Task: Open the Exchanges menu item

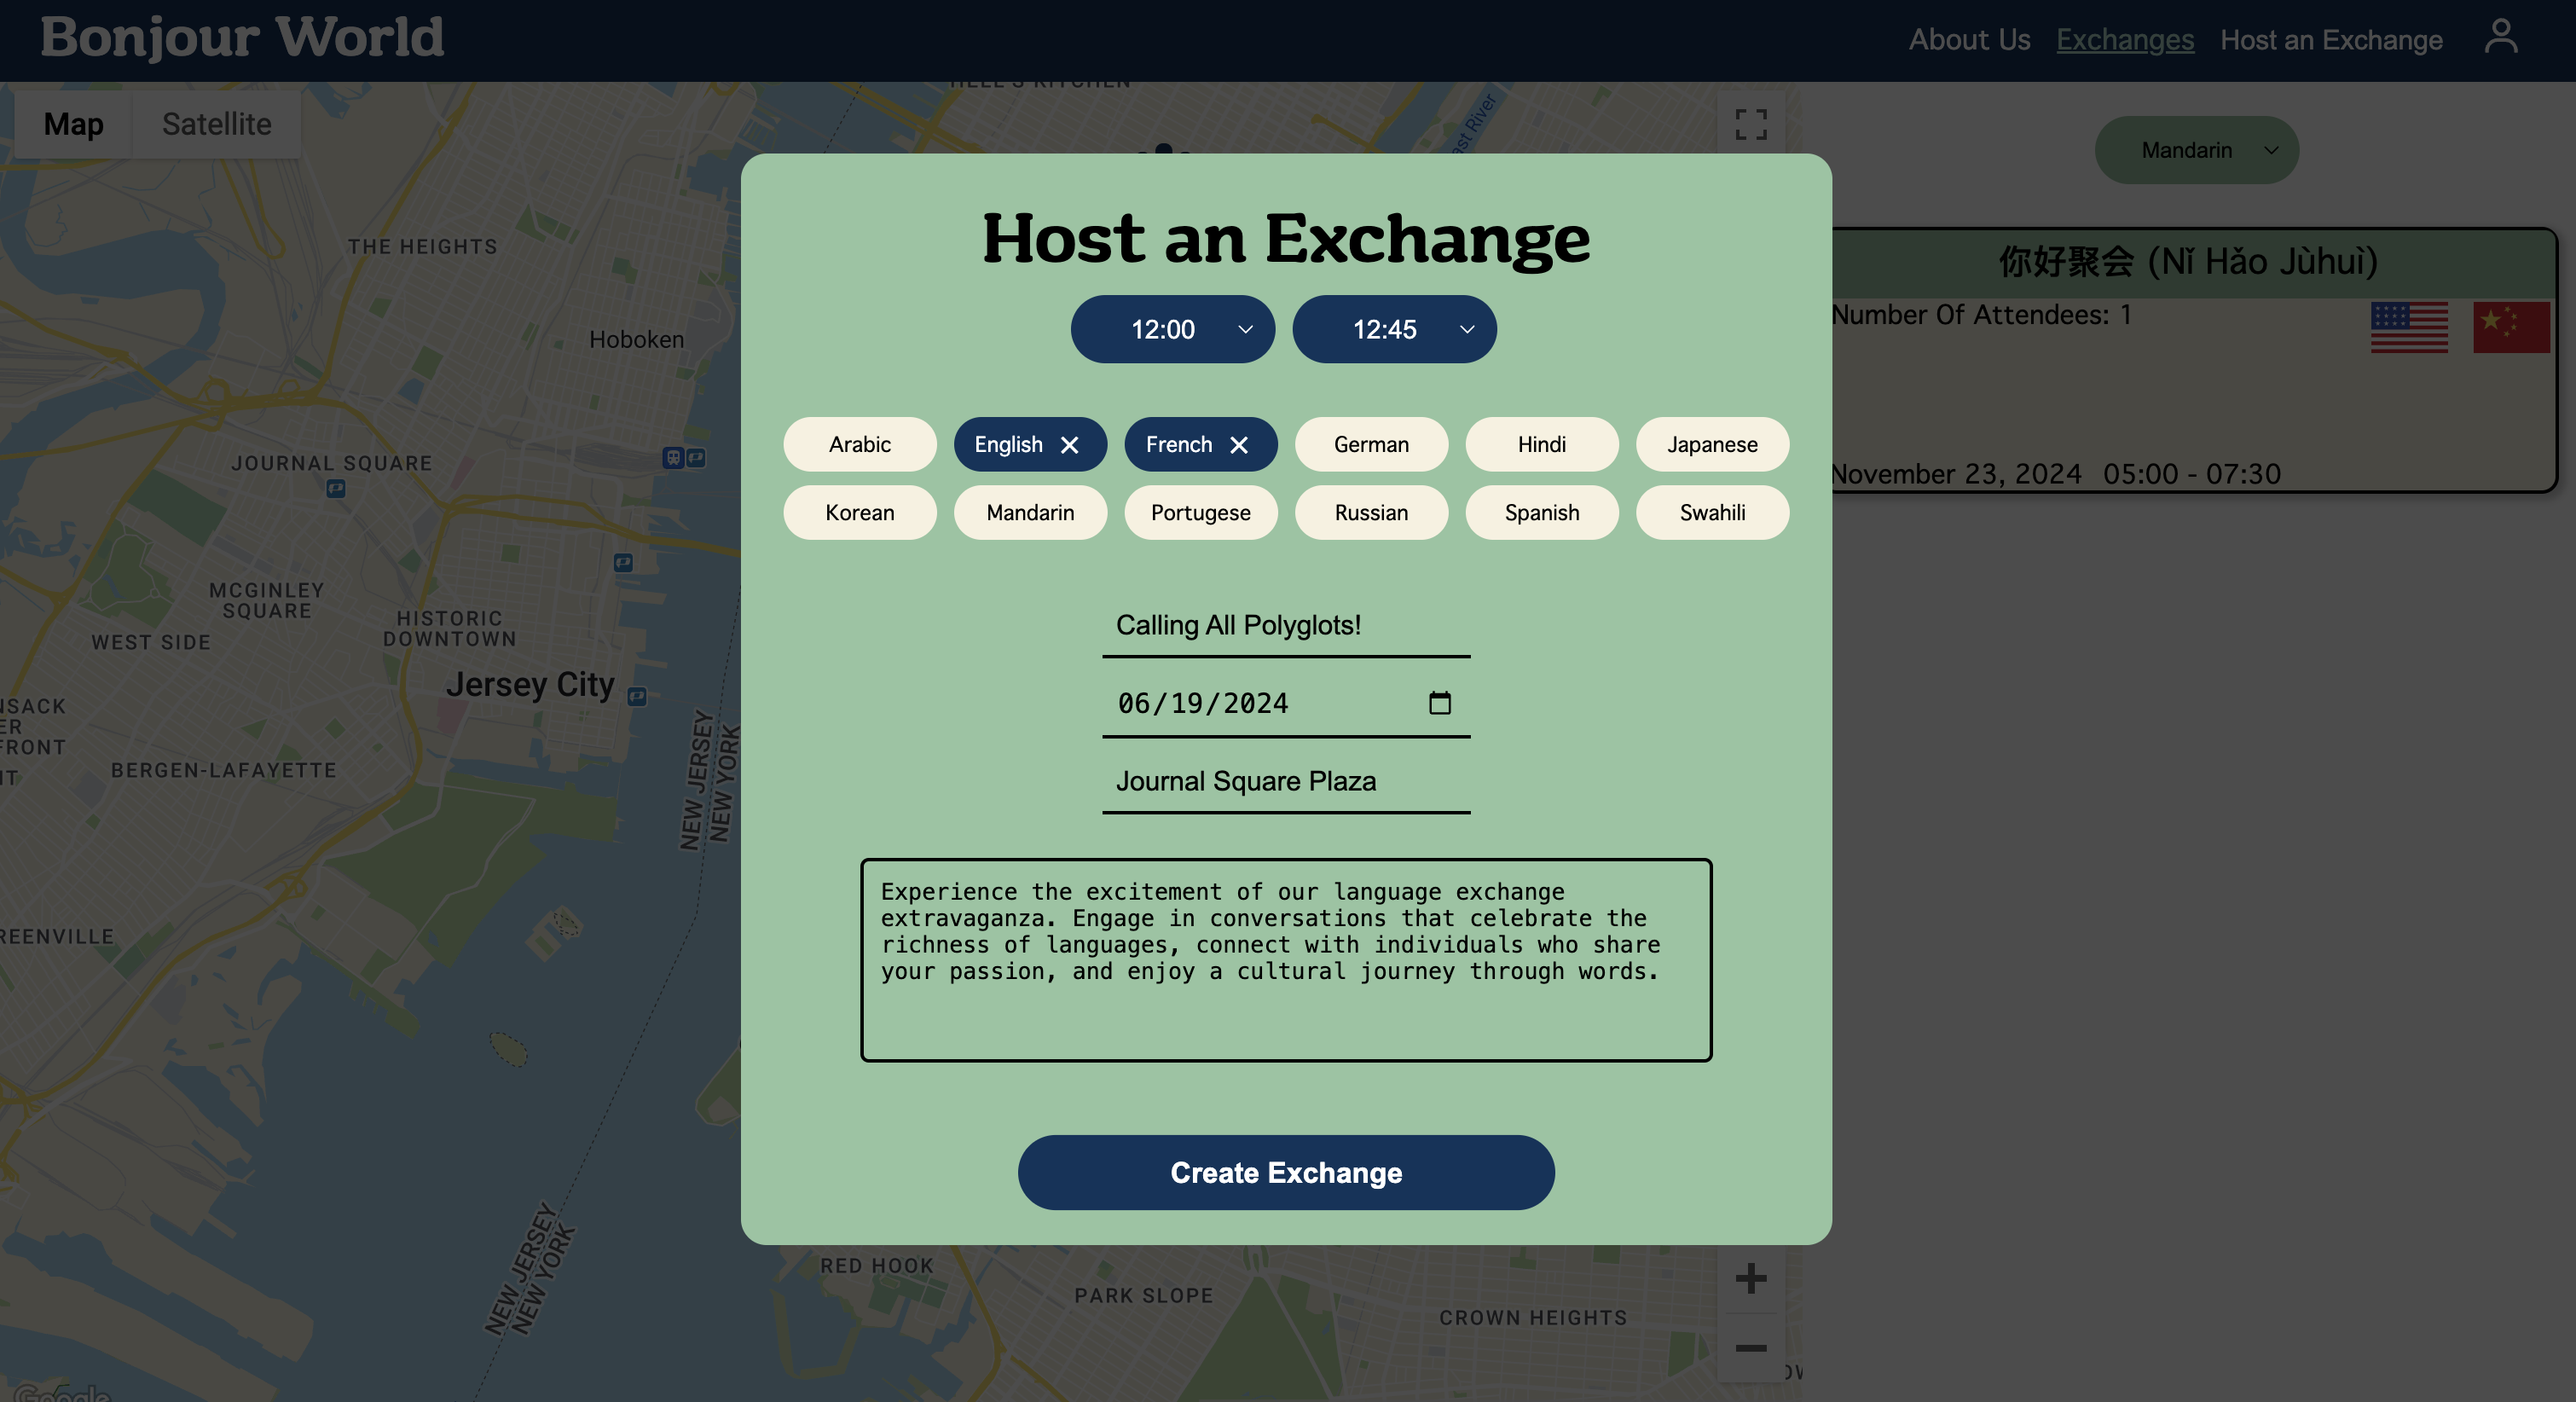Action: tap(2126, 38)
